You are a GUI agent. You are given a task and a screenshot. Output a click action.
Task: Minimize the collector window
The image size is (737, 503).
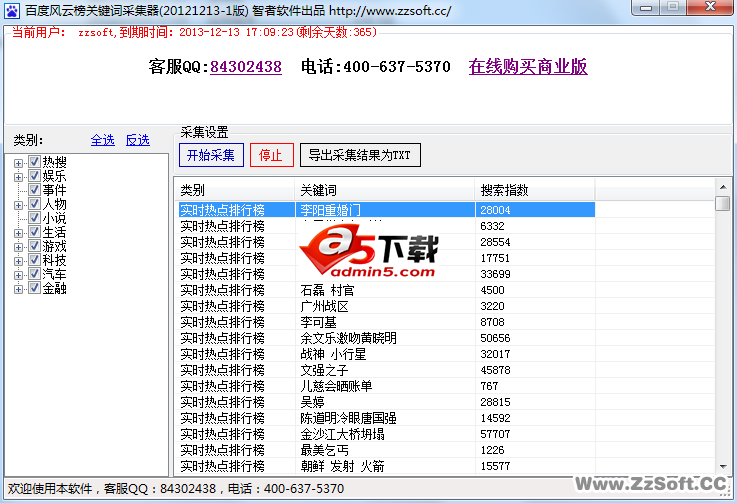[x=646, y=7]
